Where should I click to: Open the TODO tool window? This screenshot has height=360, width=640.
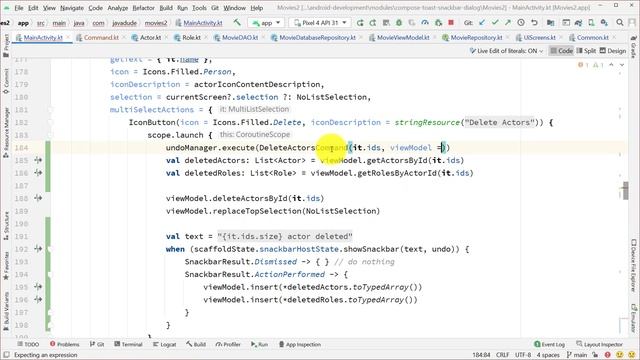point(28,344)
